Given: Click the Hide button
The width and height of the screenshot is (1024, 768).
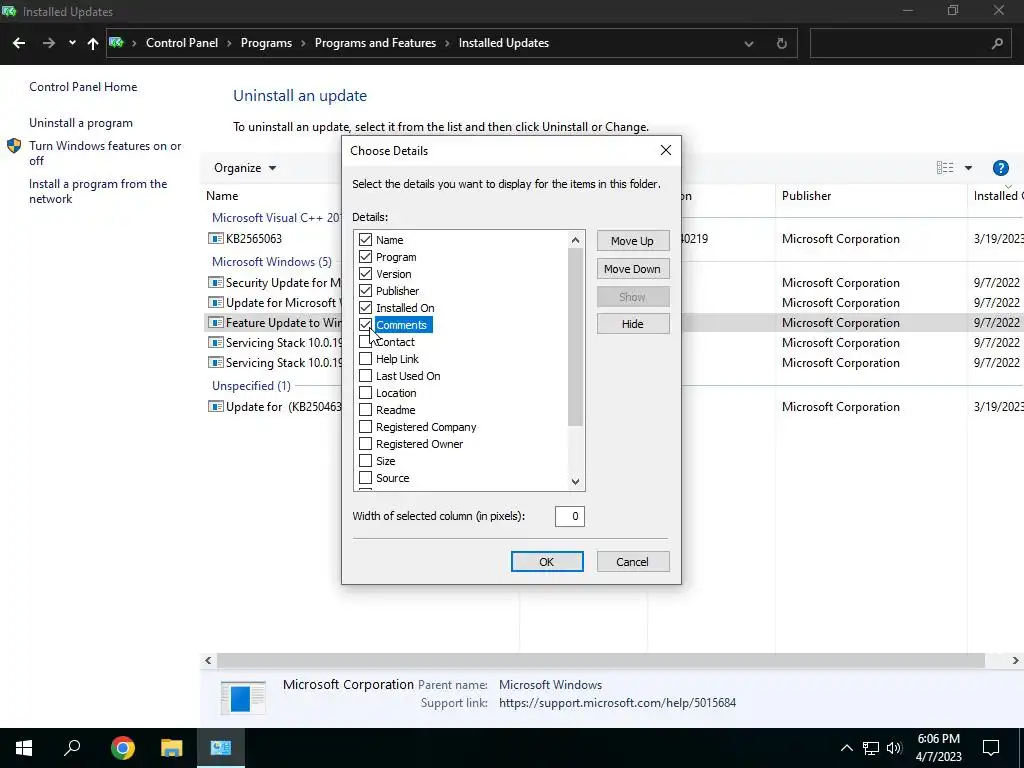Looking at the screenshot, I should coord(632,324).
